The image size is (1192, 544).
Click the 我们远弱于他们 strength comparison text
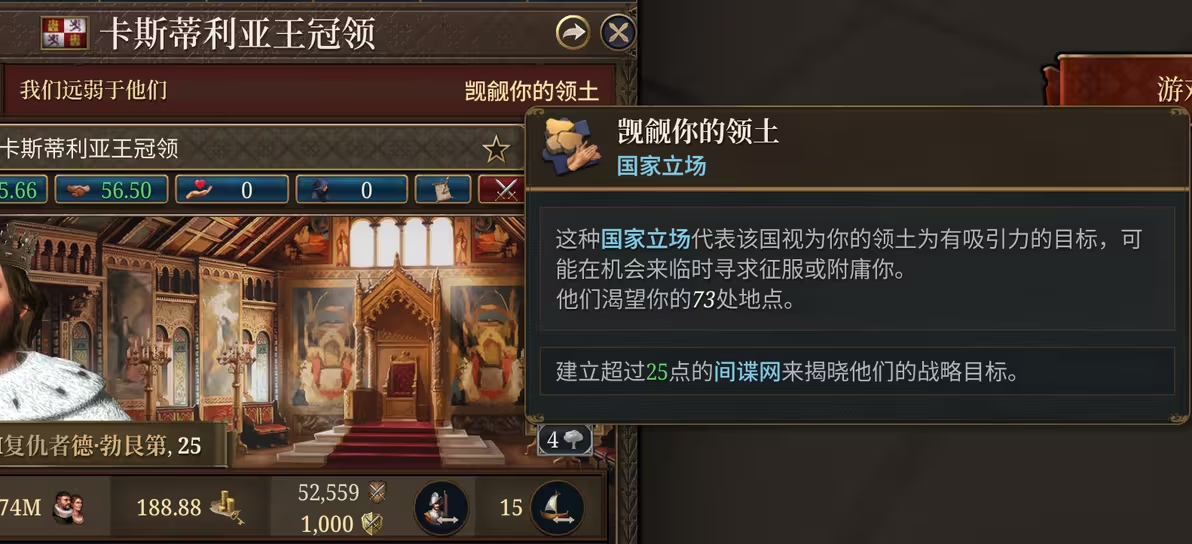94,90
